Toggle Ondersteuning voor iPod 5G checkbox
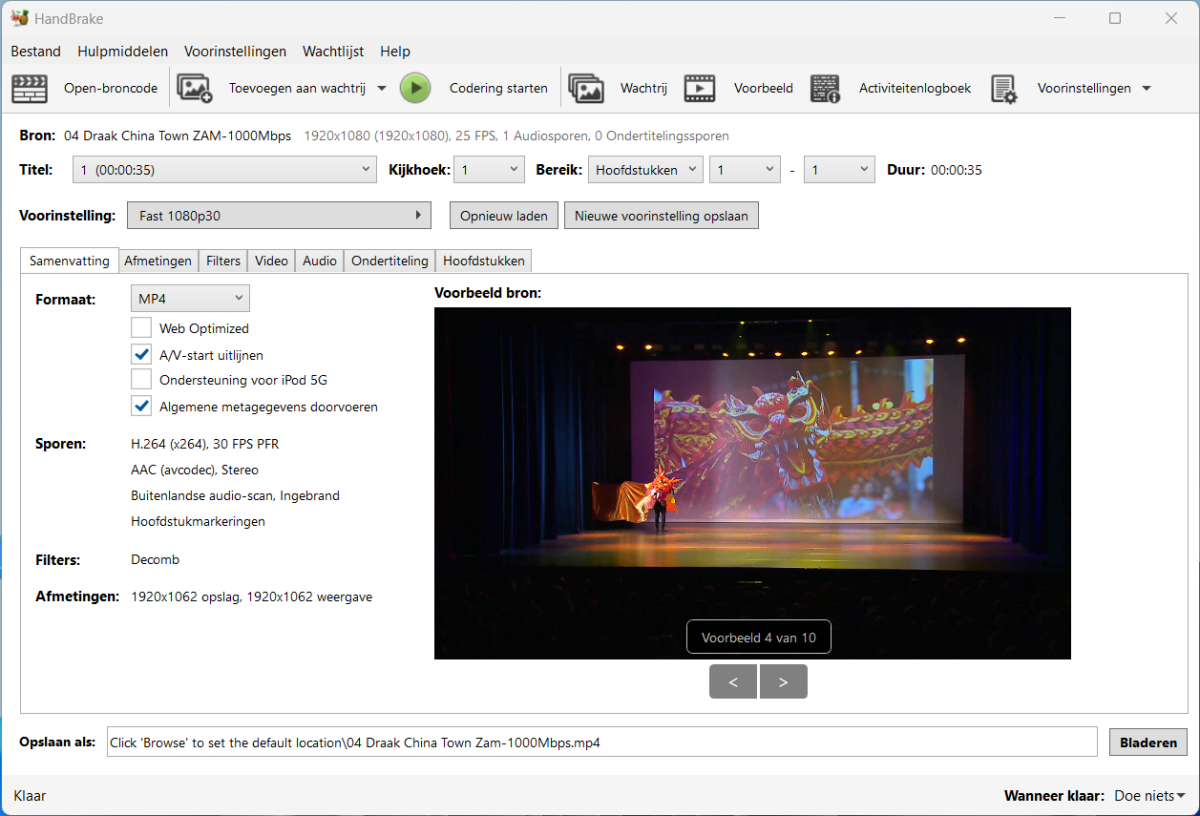Screen dimensions: 1200x816 tap(141, 380)
